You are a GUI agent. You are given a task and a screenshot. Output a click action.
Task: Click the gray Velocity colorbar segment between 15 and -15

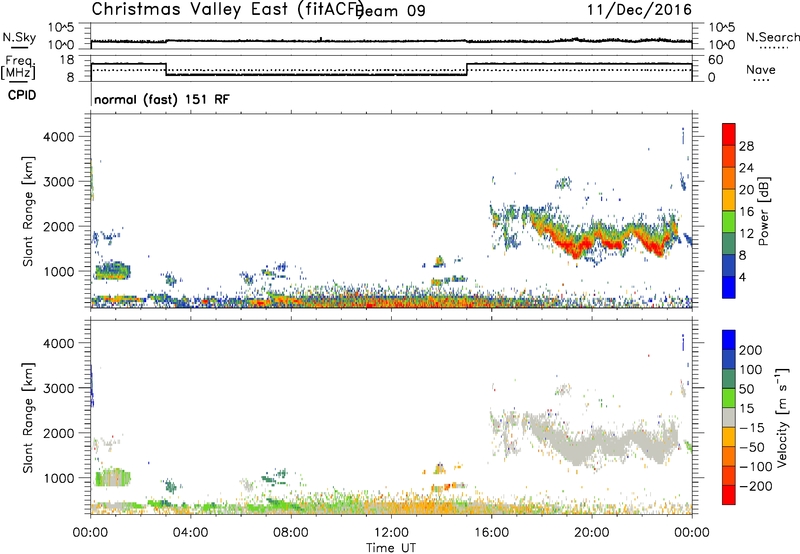729,417
